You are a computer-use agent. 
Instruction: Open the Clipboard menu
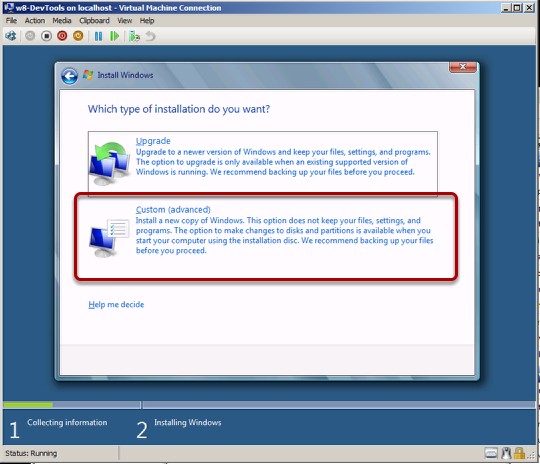click(x=94, y=21)
